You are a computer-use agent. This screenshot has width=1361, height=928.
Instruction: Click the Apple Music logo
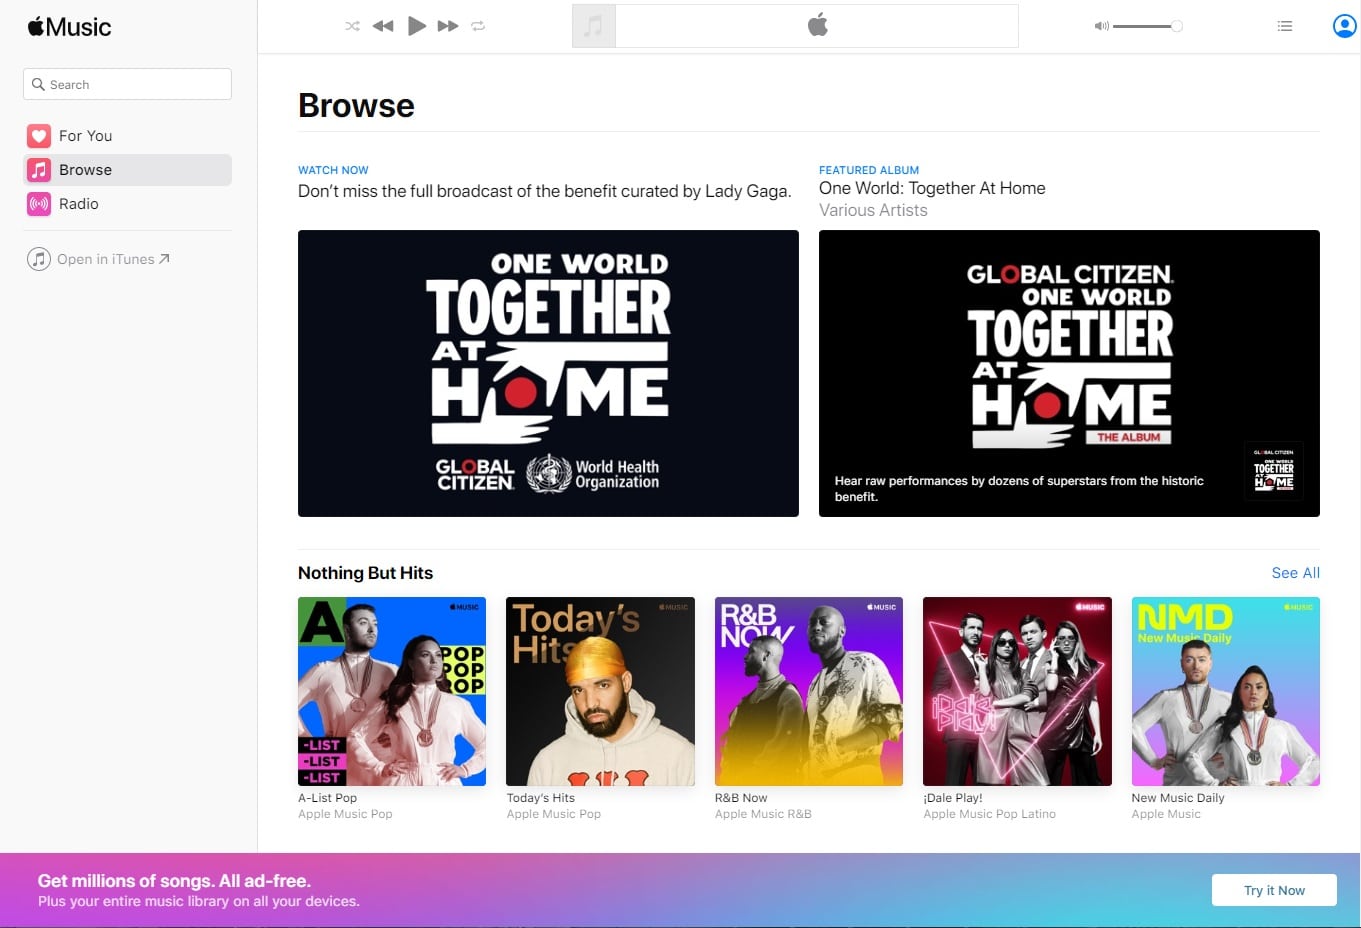point(70,27)
